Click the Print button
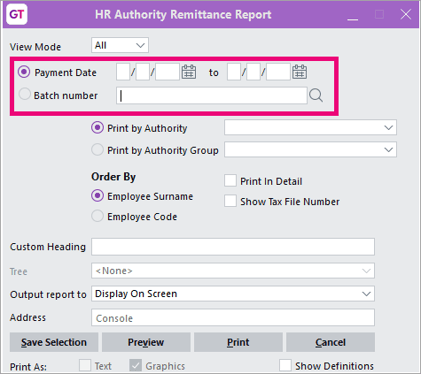 click(238, 342)
